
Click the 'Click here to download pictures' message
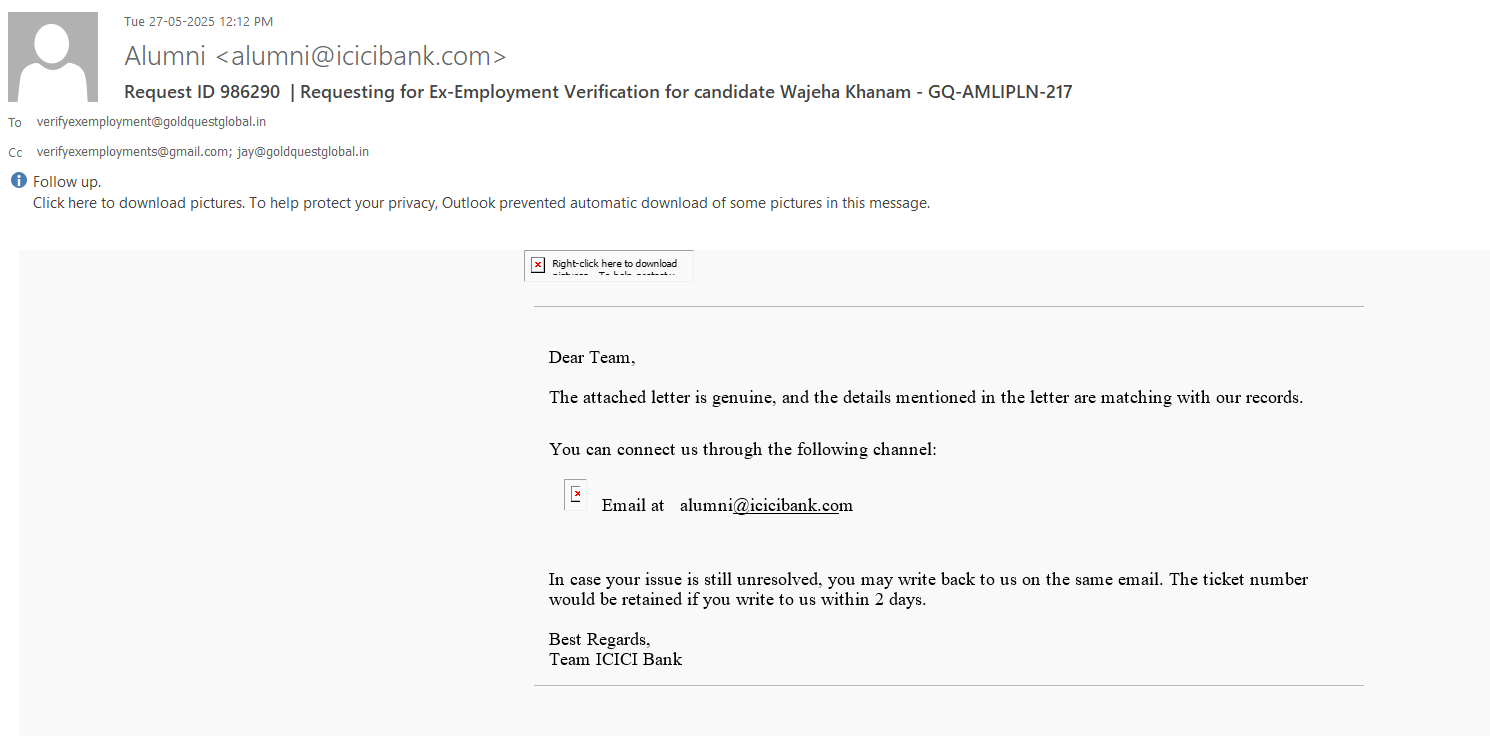point(138,203)
